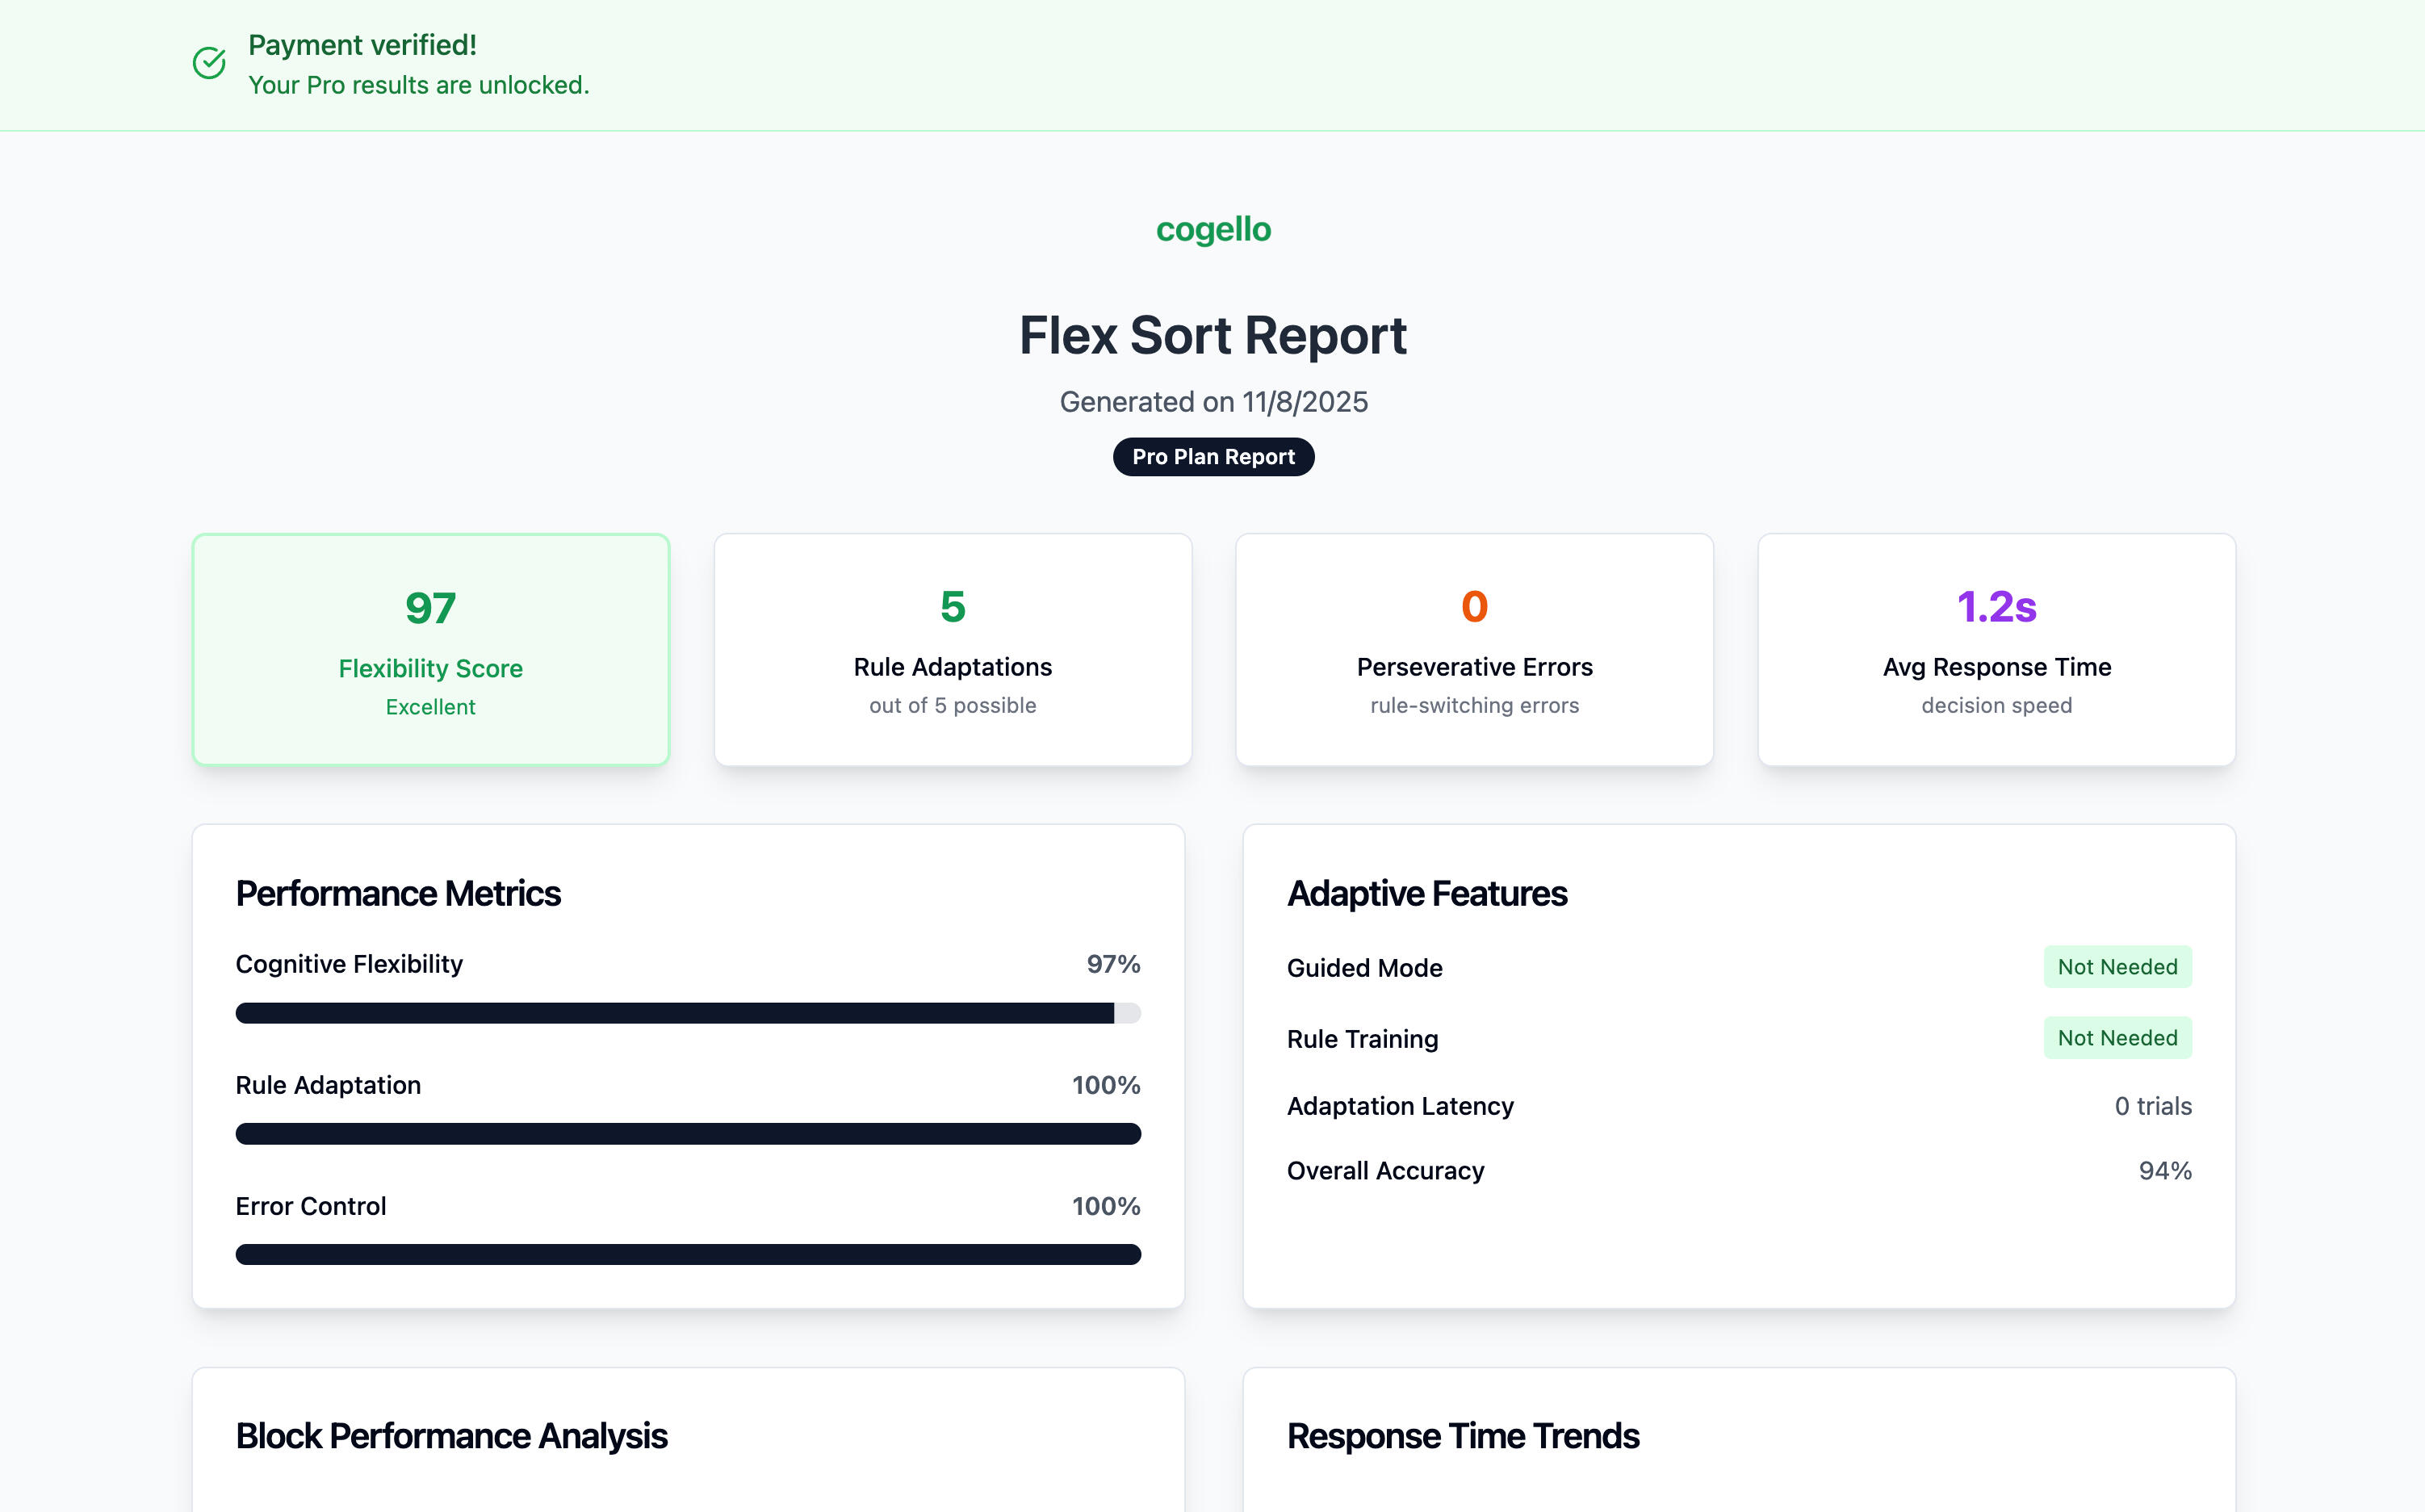Select the Flexibility Score card

tap(431, 650)
